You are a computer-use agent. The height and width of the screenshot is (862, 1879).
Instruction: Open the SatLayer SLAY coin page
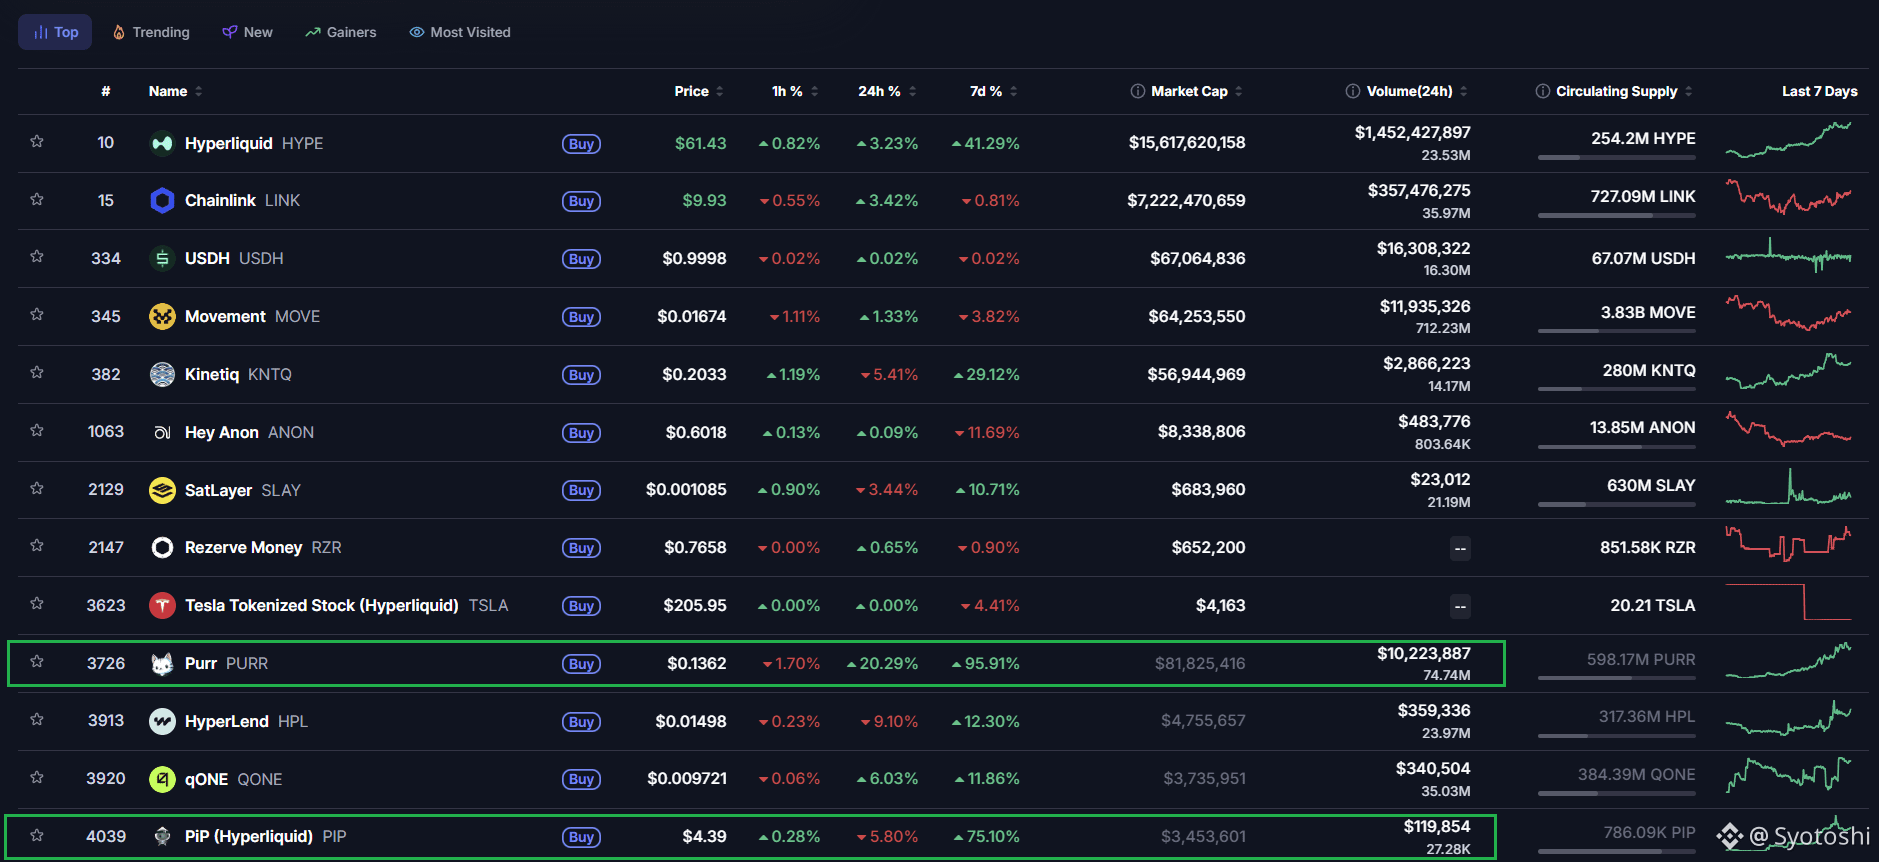point(242,490)
